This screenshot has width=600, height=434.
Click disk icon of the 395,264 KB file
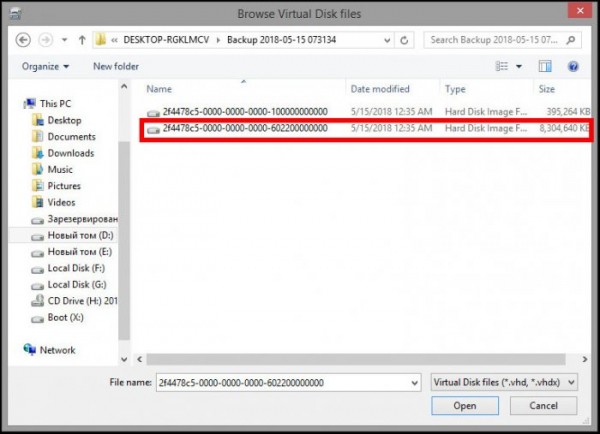[153, 113]
